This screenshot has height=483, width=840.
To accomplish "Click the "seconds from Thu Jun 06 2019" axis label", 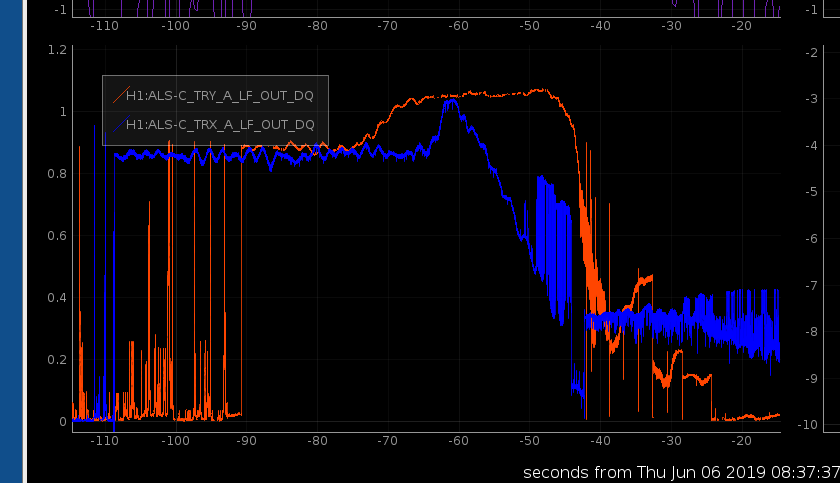I will pyautogui.click(x=681, y=472).
